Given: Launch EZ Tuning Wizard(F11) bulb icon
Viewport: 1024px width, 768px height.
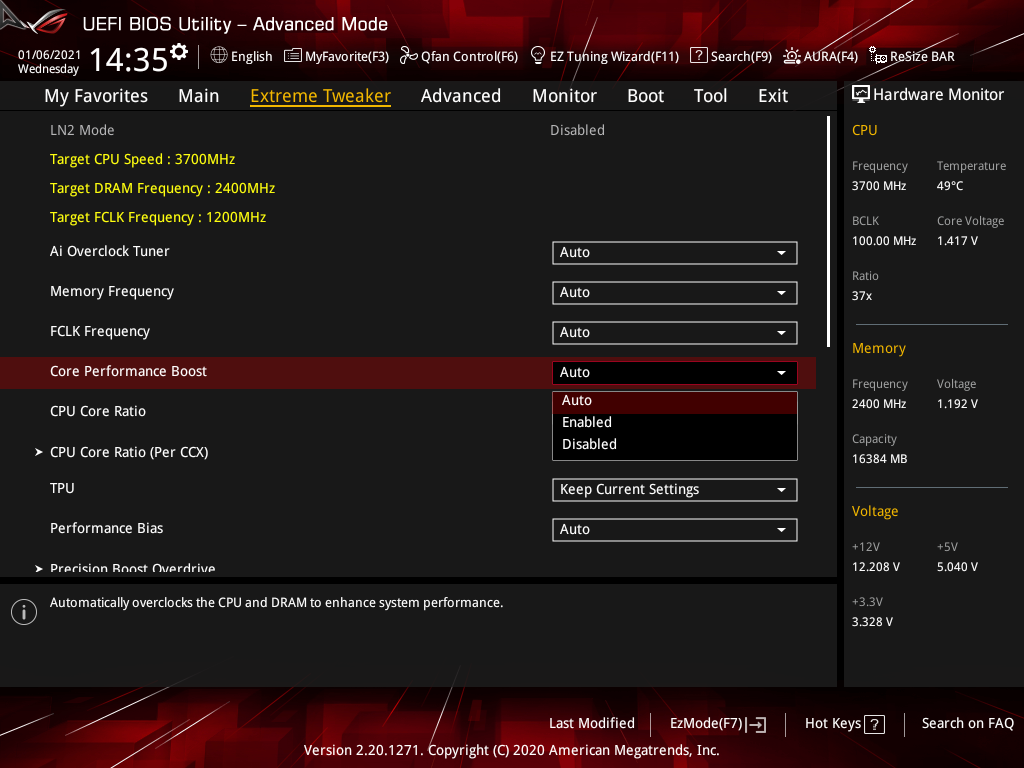Looking at the screenshot, I should tap(537, 56).
